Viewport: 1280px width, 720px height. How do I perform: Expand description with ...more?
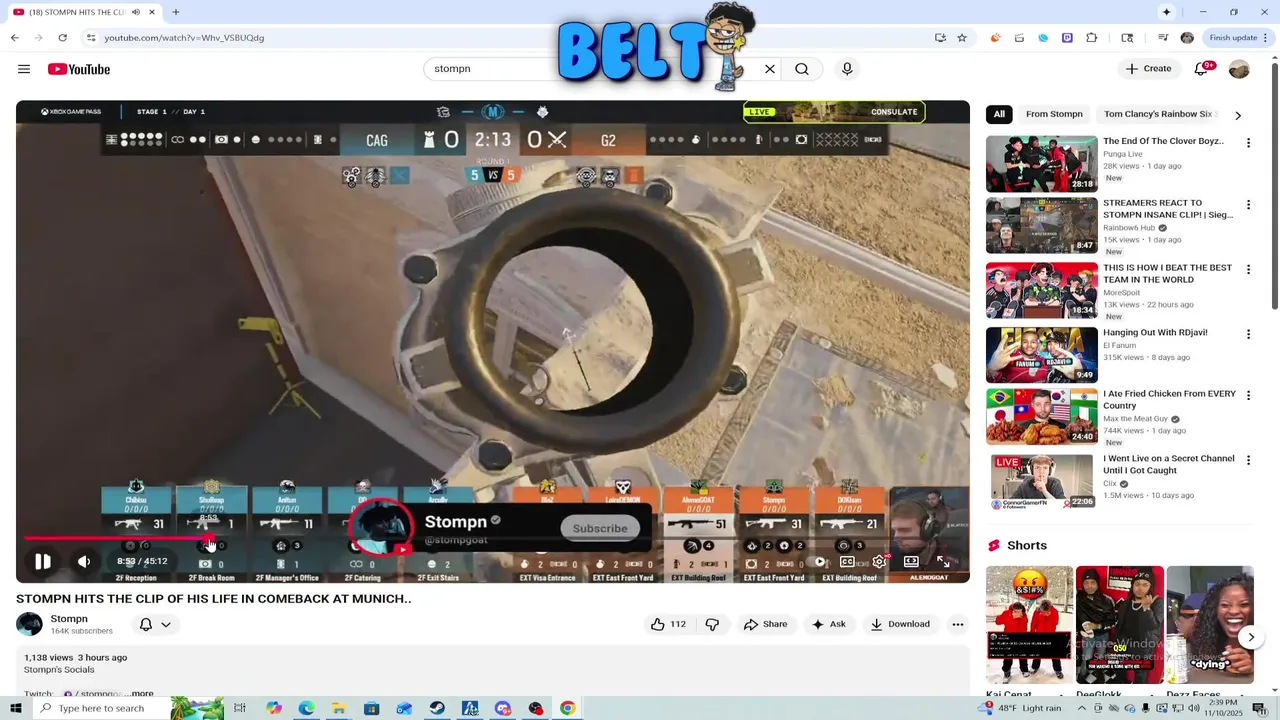point(142,693)
